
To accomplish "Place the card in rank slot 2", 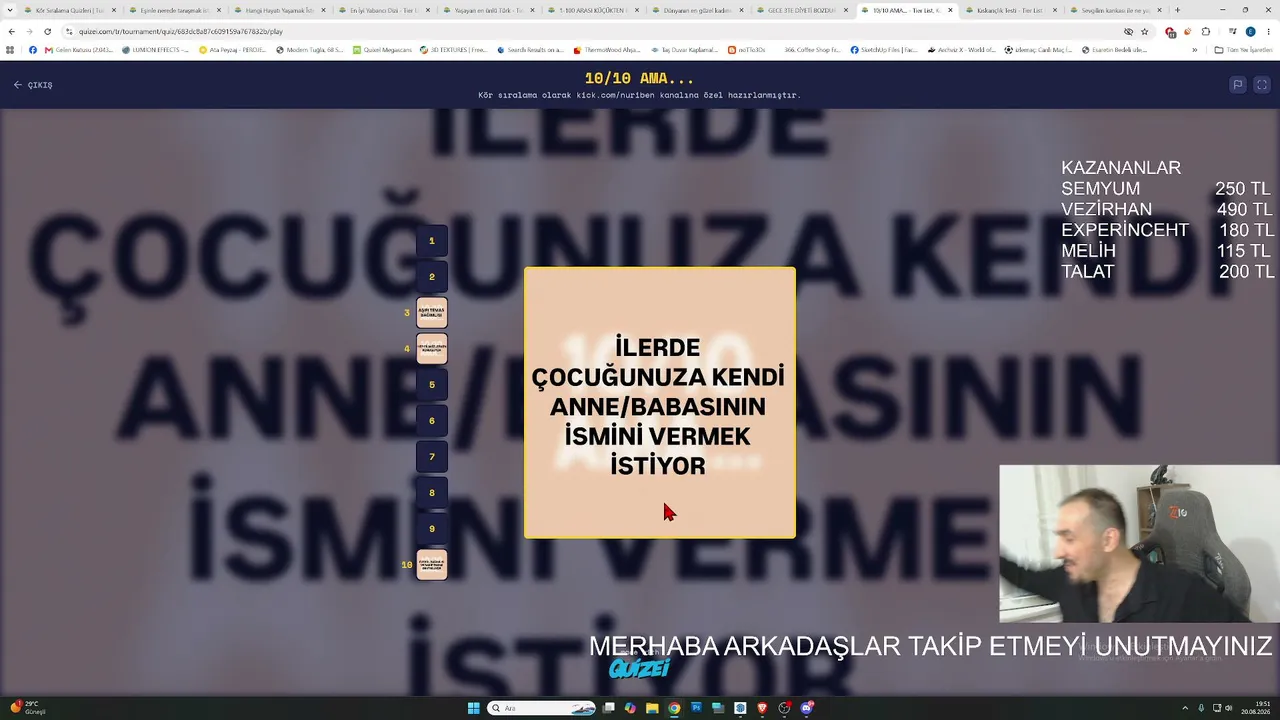I will coord(432,277).
